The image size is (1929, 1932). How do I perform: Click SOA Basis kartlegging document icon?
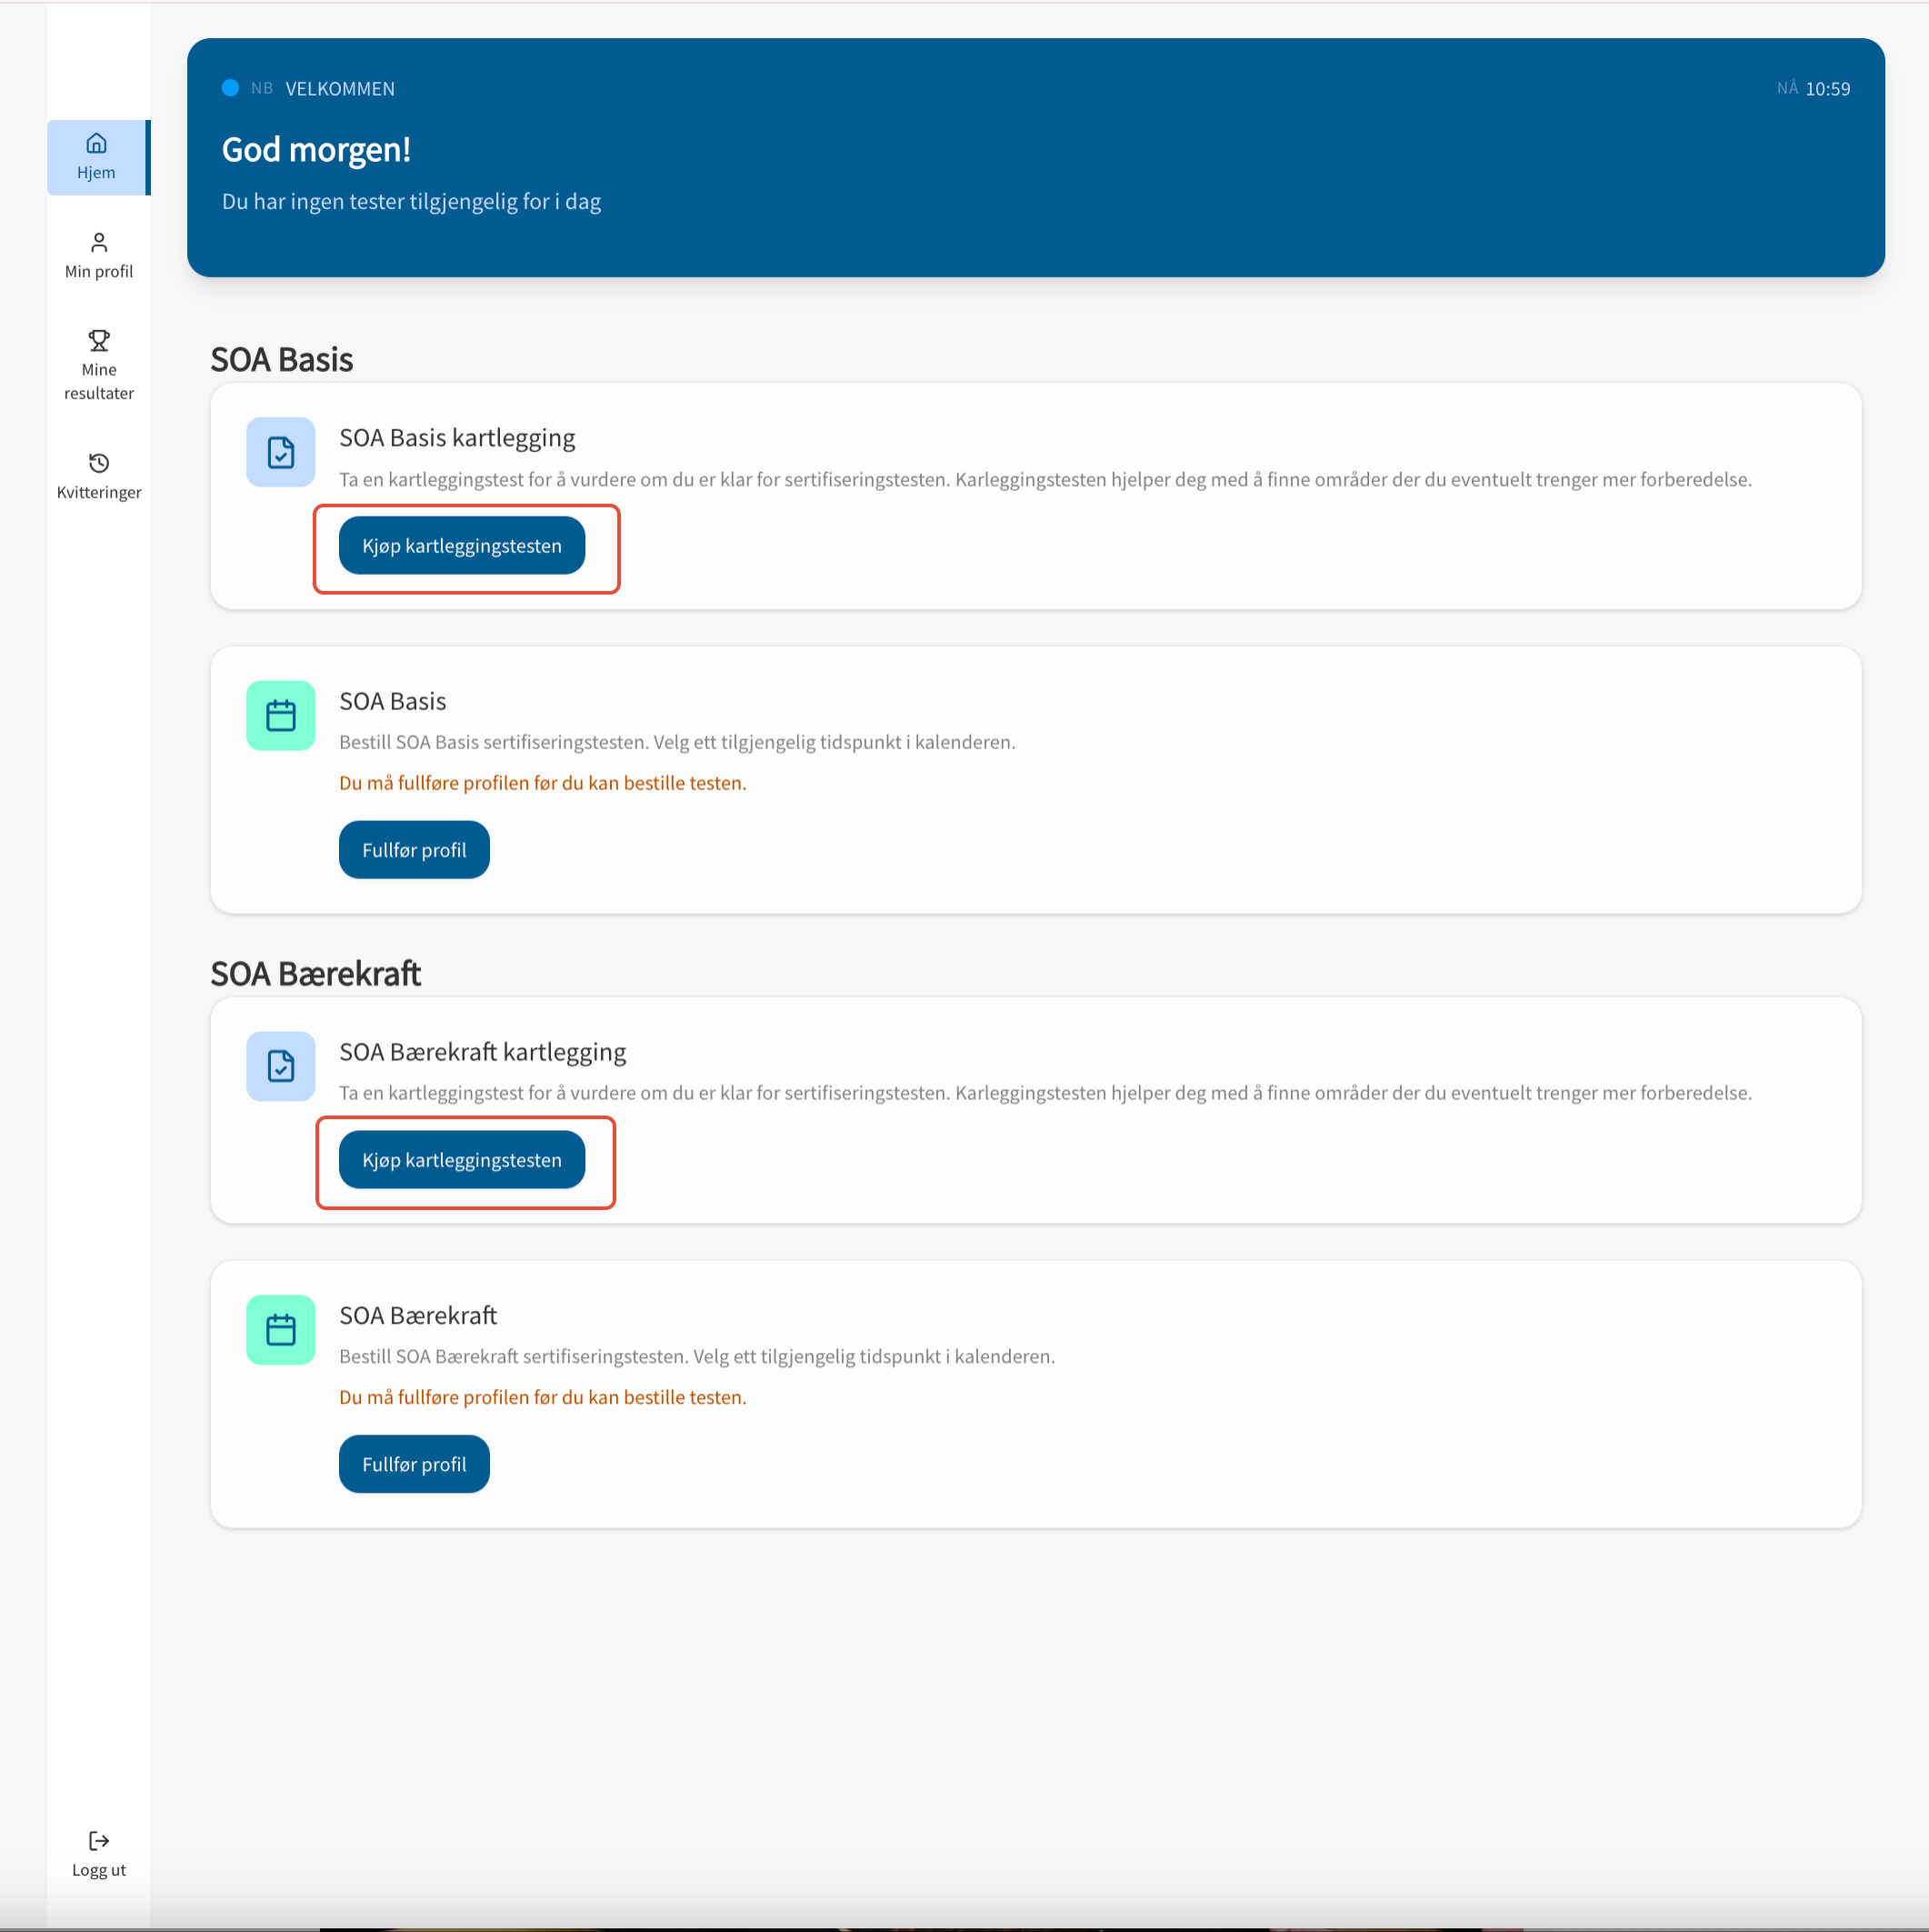pos(280,452)
